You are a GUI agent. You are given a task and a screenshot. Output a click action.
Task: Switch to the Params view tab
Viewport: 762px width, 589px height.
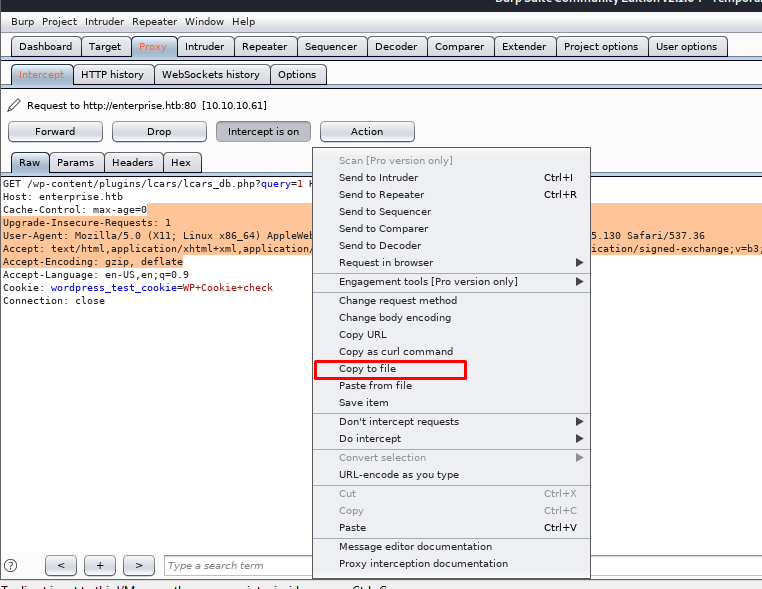click(75, 163)
